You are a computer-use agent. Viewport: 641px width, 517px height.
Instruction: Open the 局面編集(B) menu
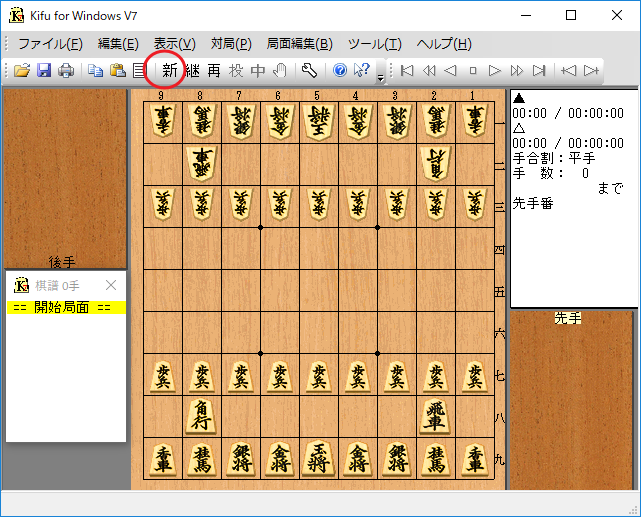[299, 44]
